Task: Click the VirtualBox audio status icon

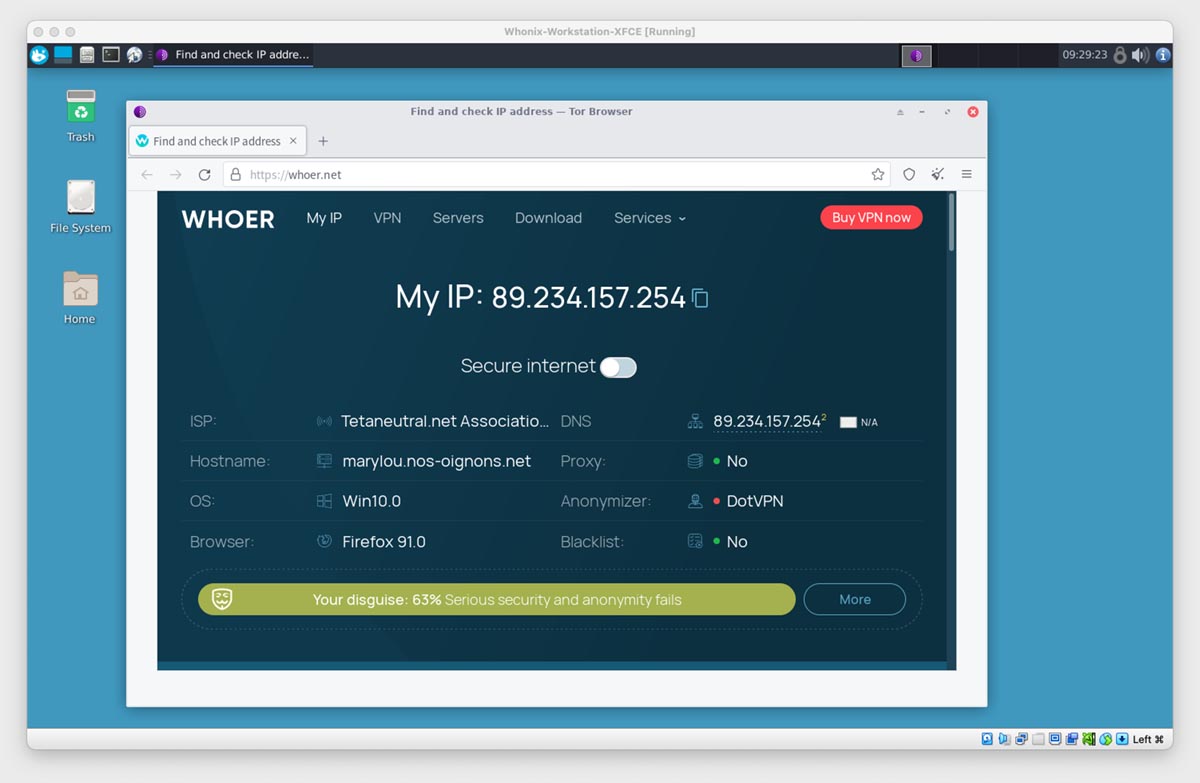Action: pyautogui.click(x=1004, y=739)
